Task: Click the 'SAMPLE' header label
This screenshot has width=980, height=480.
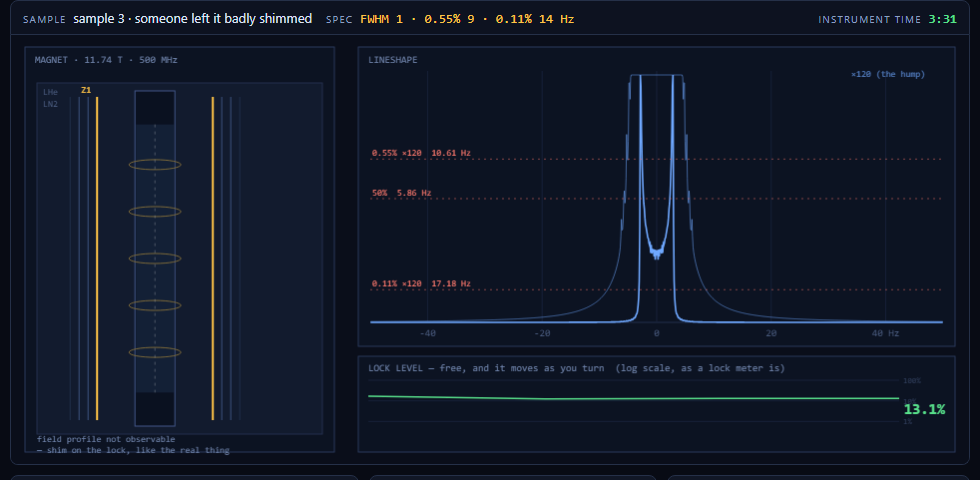Action: [44, 19]
